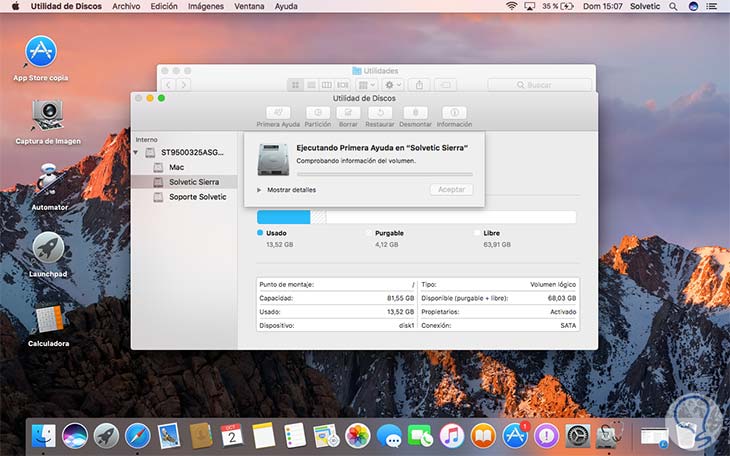Click the Aceptar button
The width and height of the screenshot is (730, 456).
452,190
